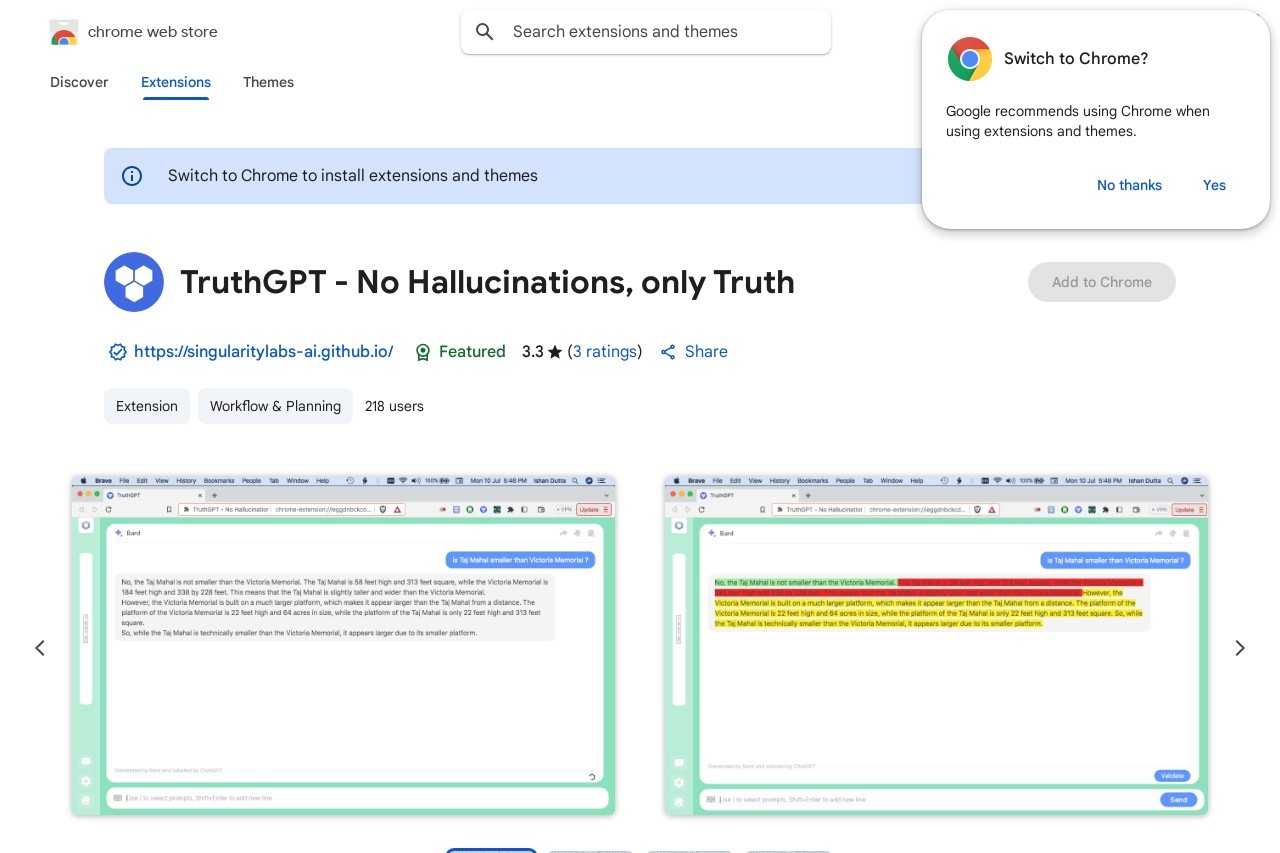
Task: Click the chrome web store title text
Action: coord(152,32)
